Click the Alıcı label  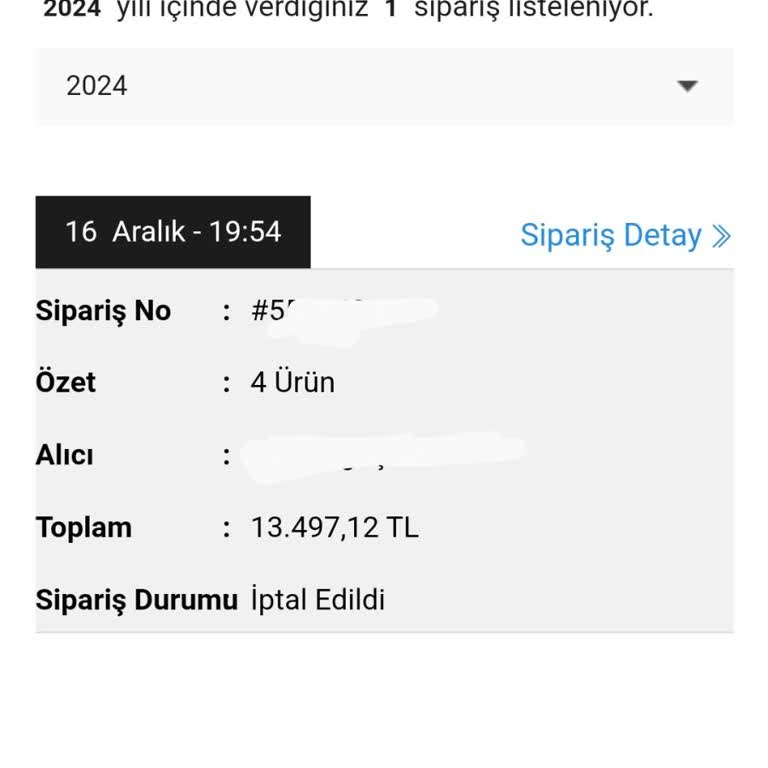65,455
